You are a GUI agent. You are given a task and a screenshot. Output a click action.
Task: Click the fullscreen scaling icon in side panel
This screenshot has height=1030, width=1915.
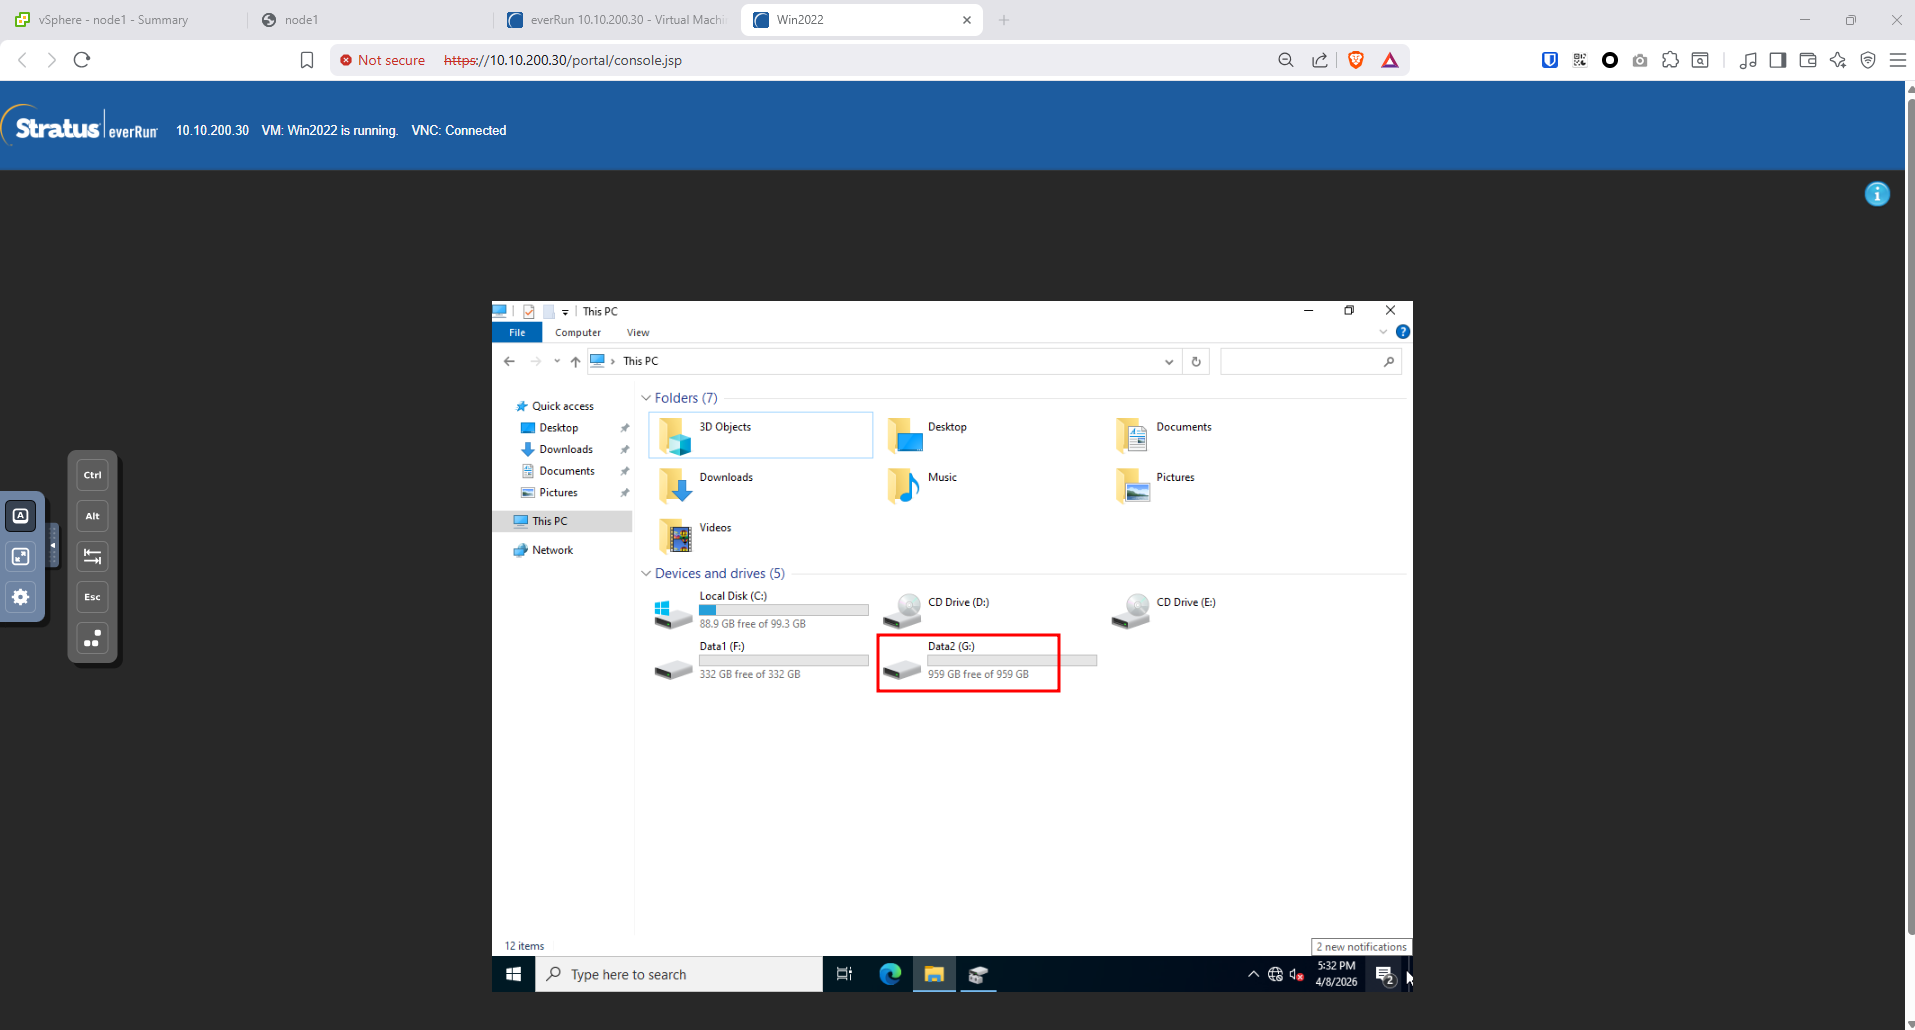20,556
